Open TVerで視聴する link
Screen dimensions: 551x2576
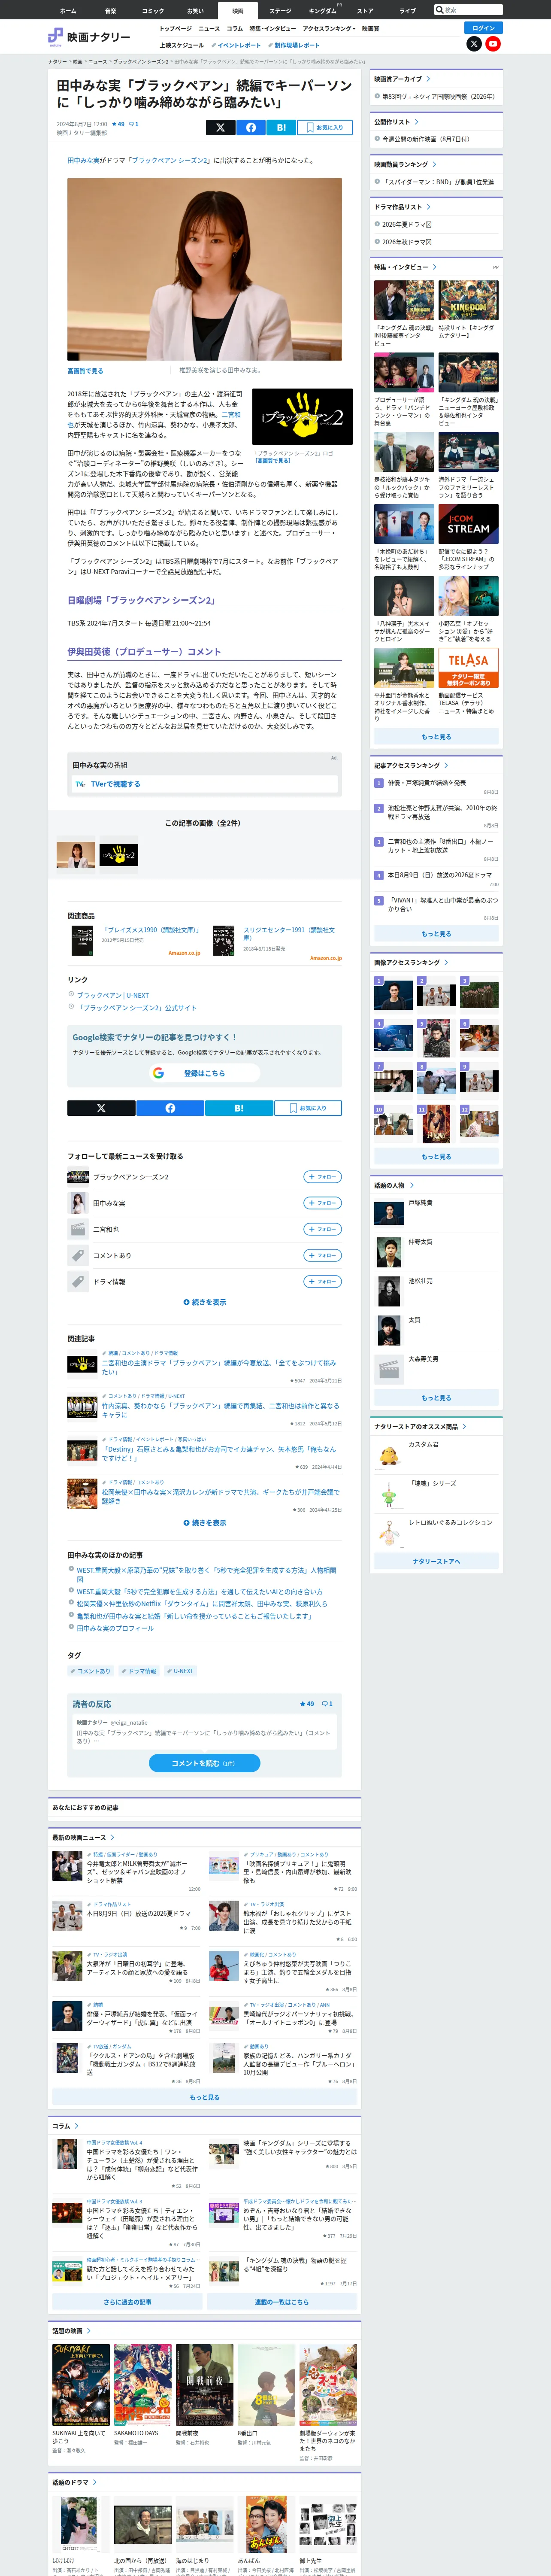coord(115,784)
